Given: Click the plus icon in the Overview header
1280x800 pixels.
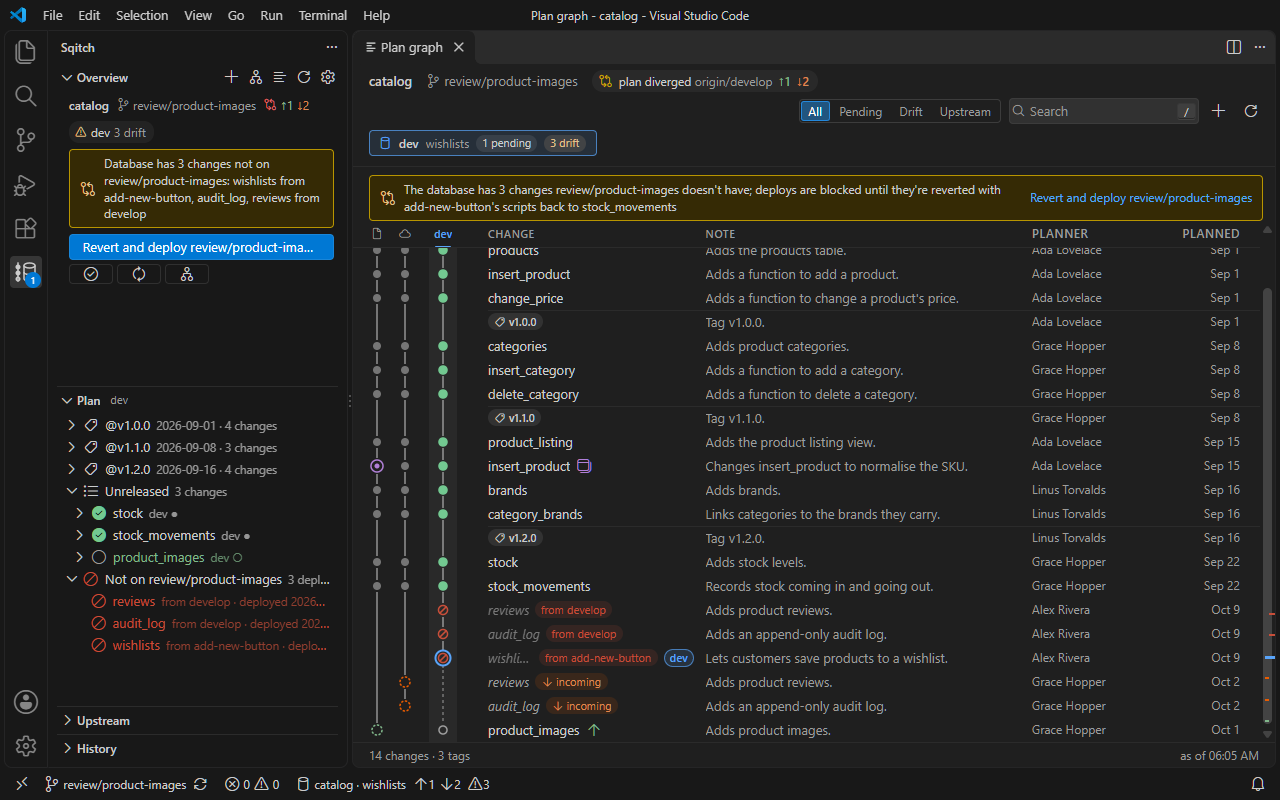Looking at the screenshot, I should tap(231, 77).
